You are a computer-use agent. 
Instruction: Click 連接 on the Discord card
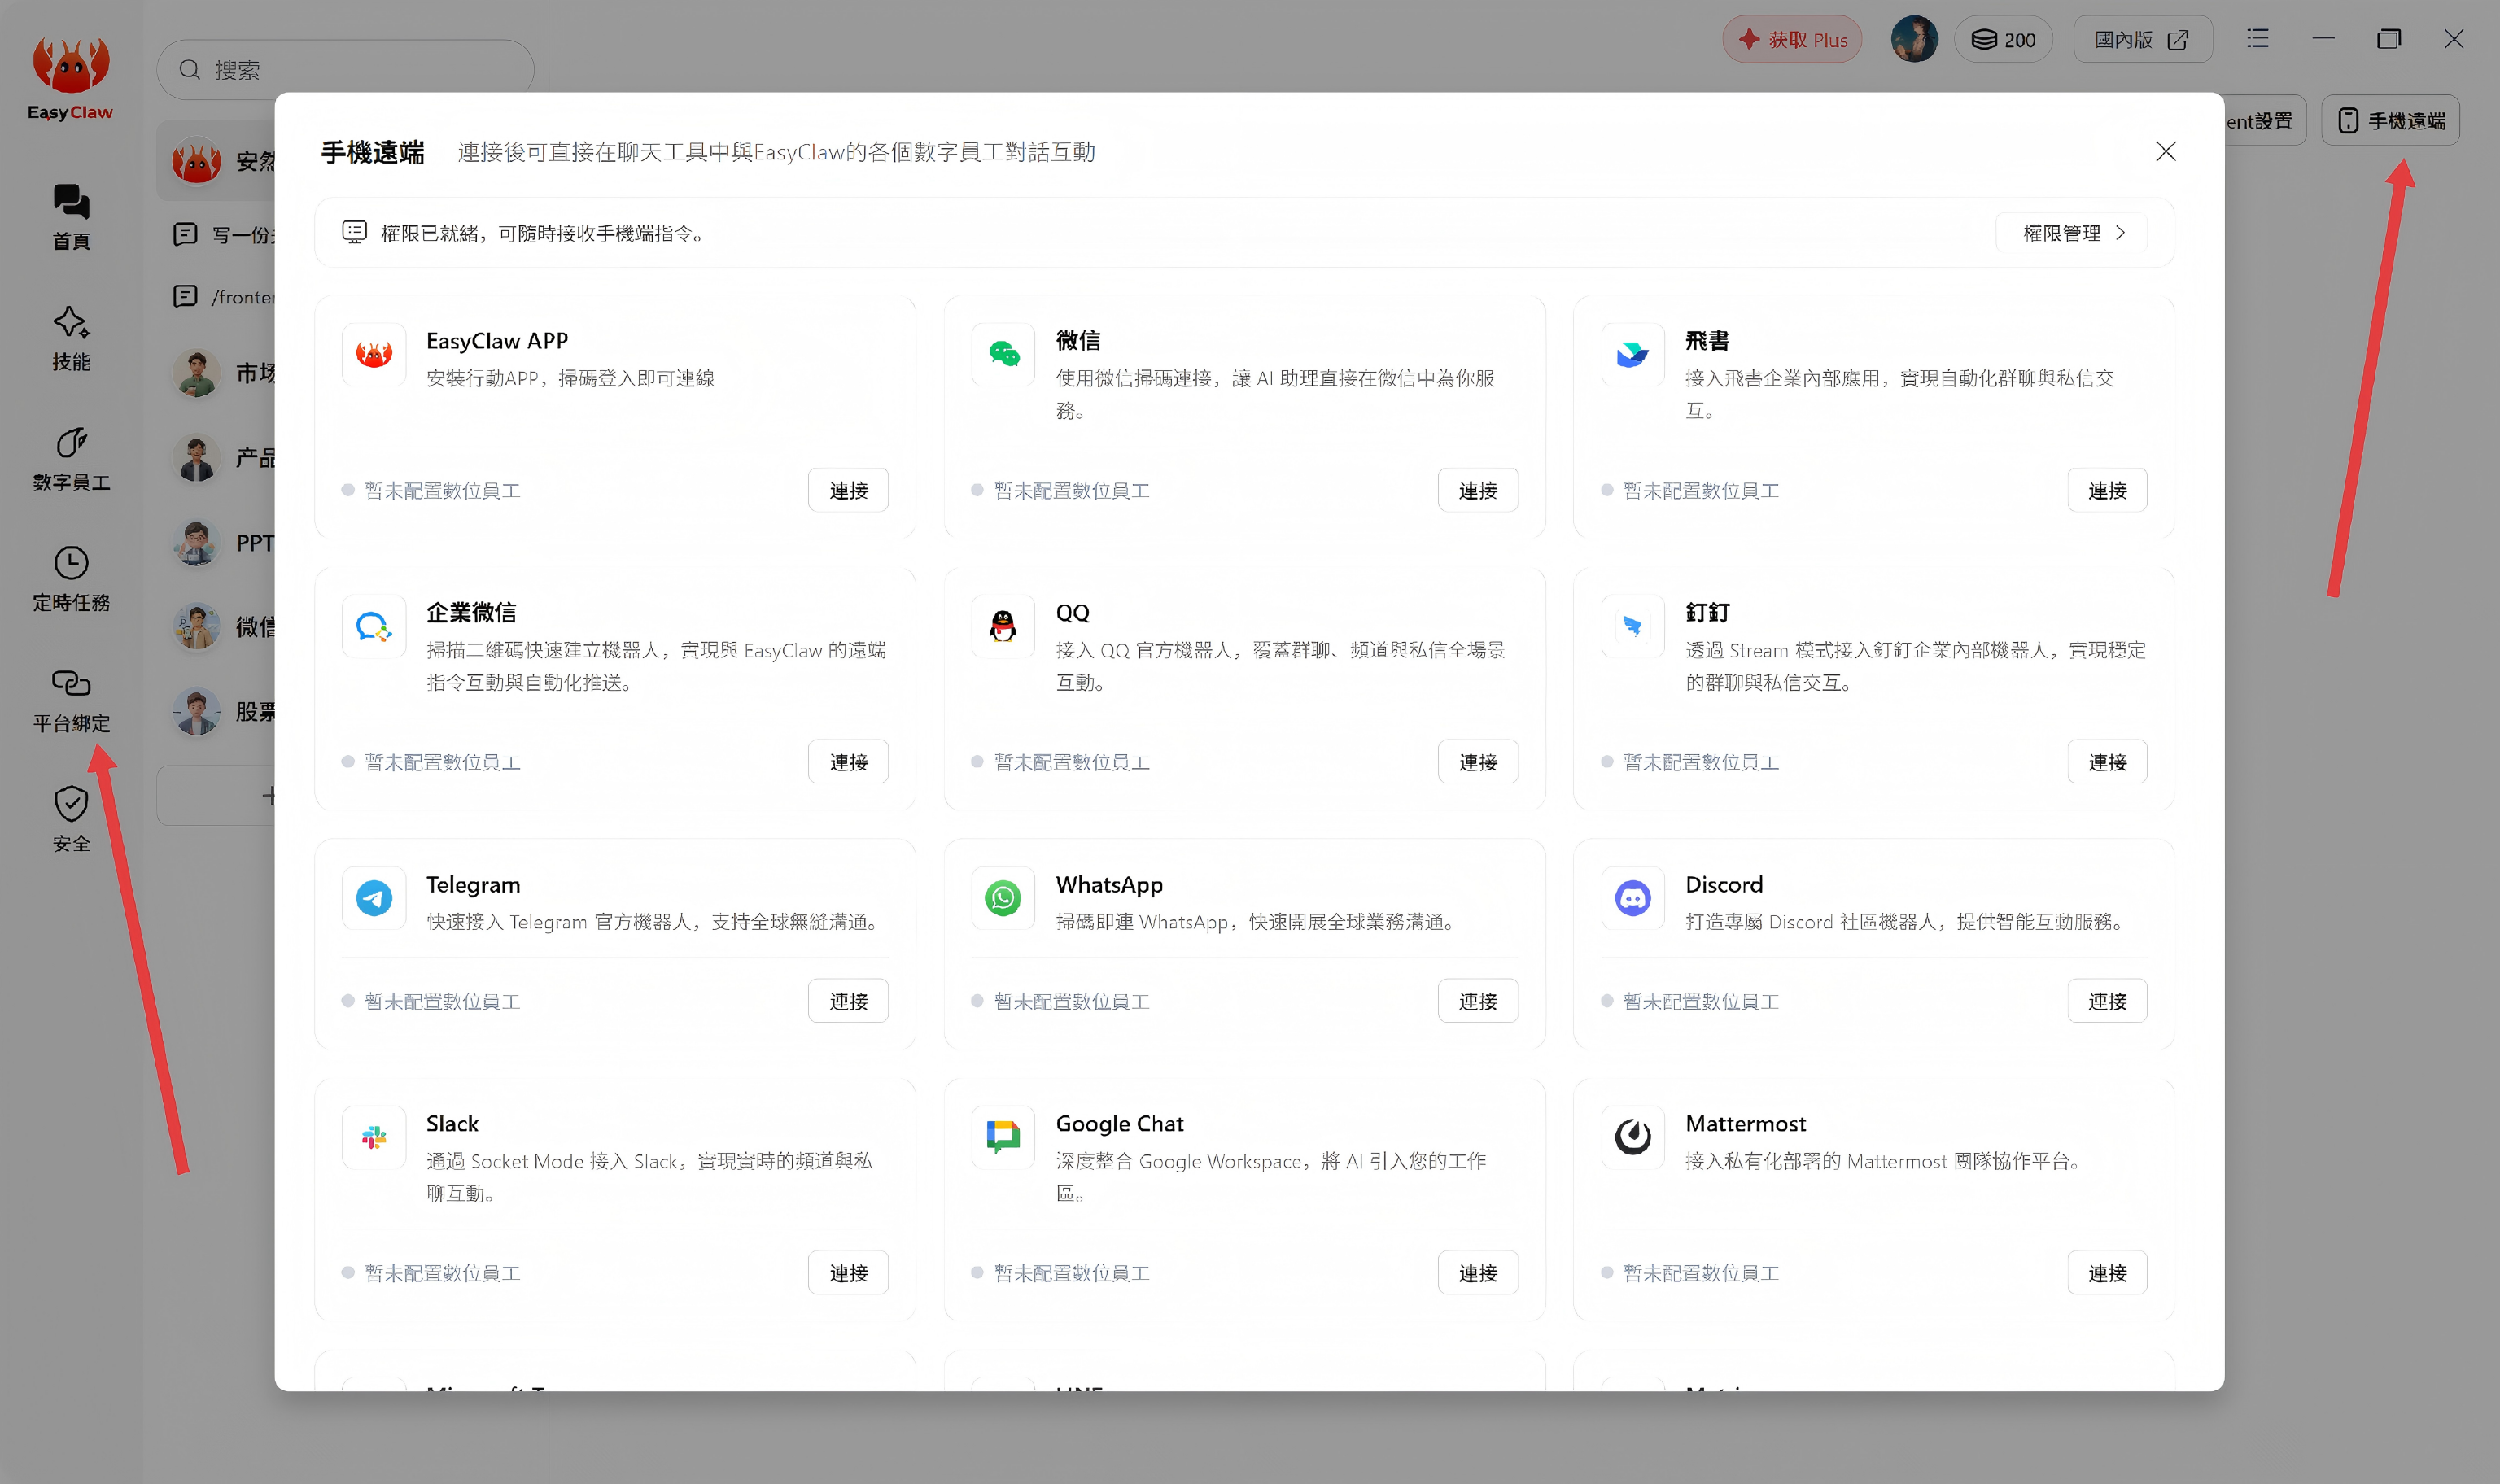point(2107,1001)
